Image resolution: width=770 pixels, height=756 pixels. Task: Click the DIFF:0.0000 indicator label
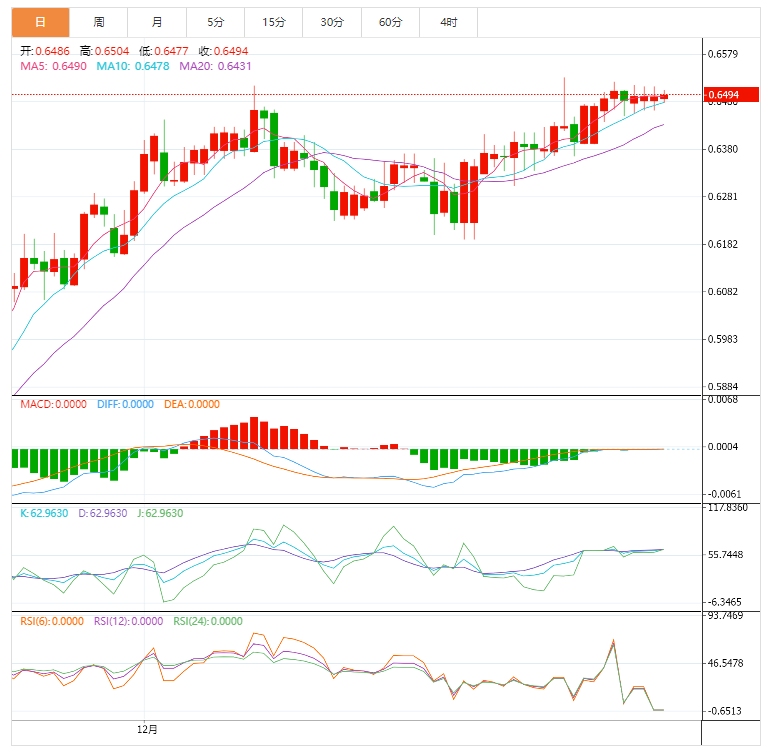click(125, 404)
